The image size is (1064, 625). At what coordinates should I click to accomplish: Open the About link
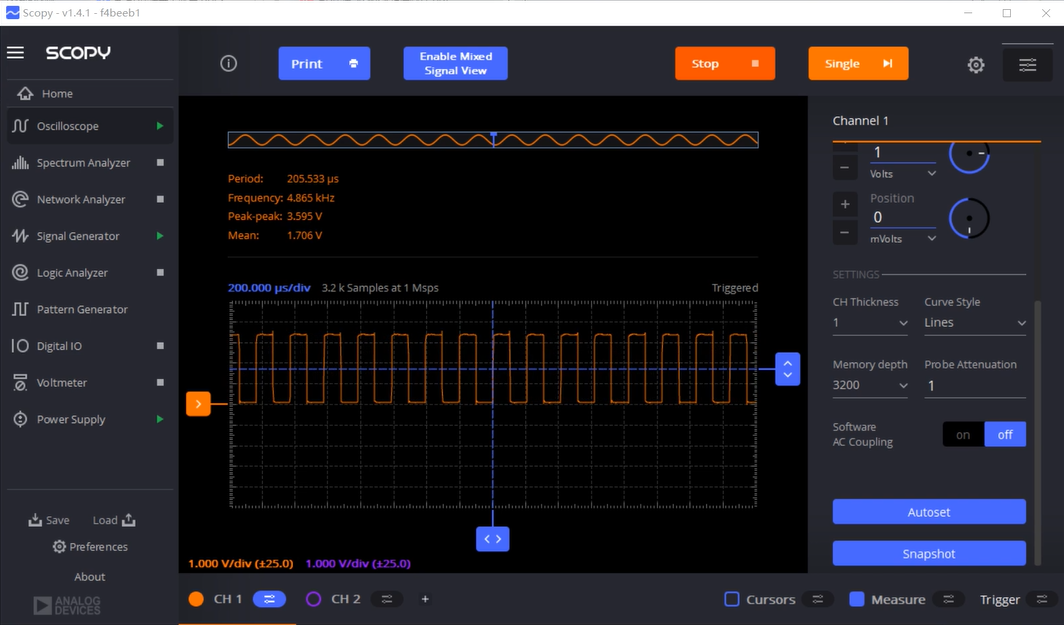click(x=90, y=577)
